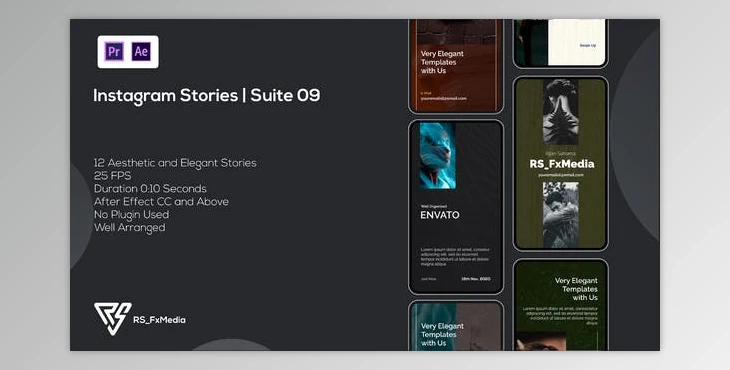
Task: Open the cream 'Swipe Up' story mockup
Action: (561, 43)
